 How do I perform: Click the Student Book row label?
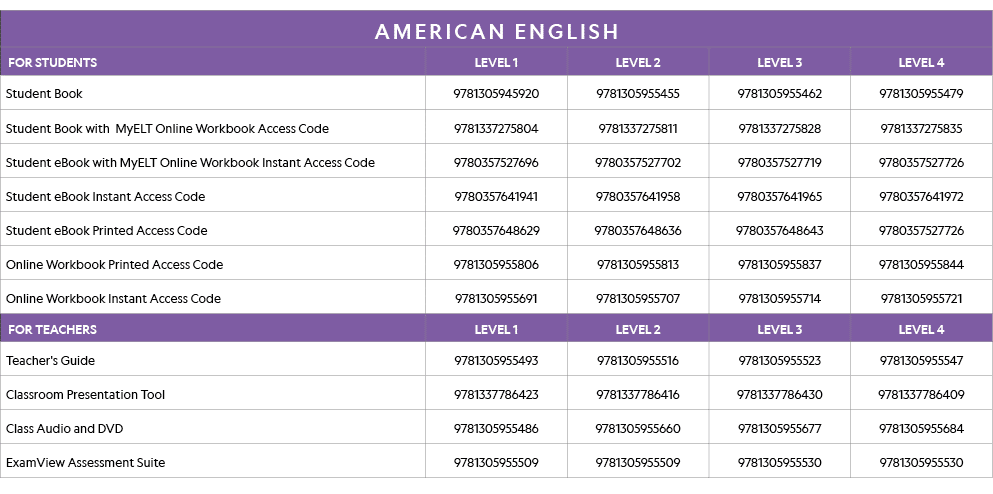point(44,94)
